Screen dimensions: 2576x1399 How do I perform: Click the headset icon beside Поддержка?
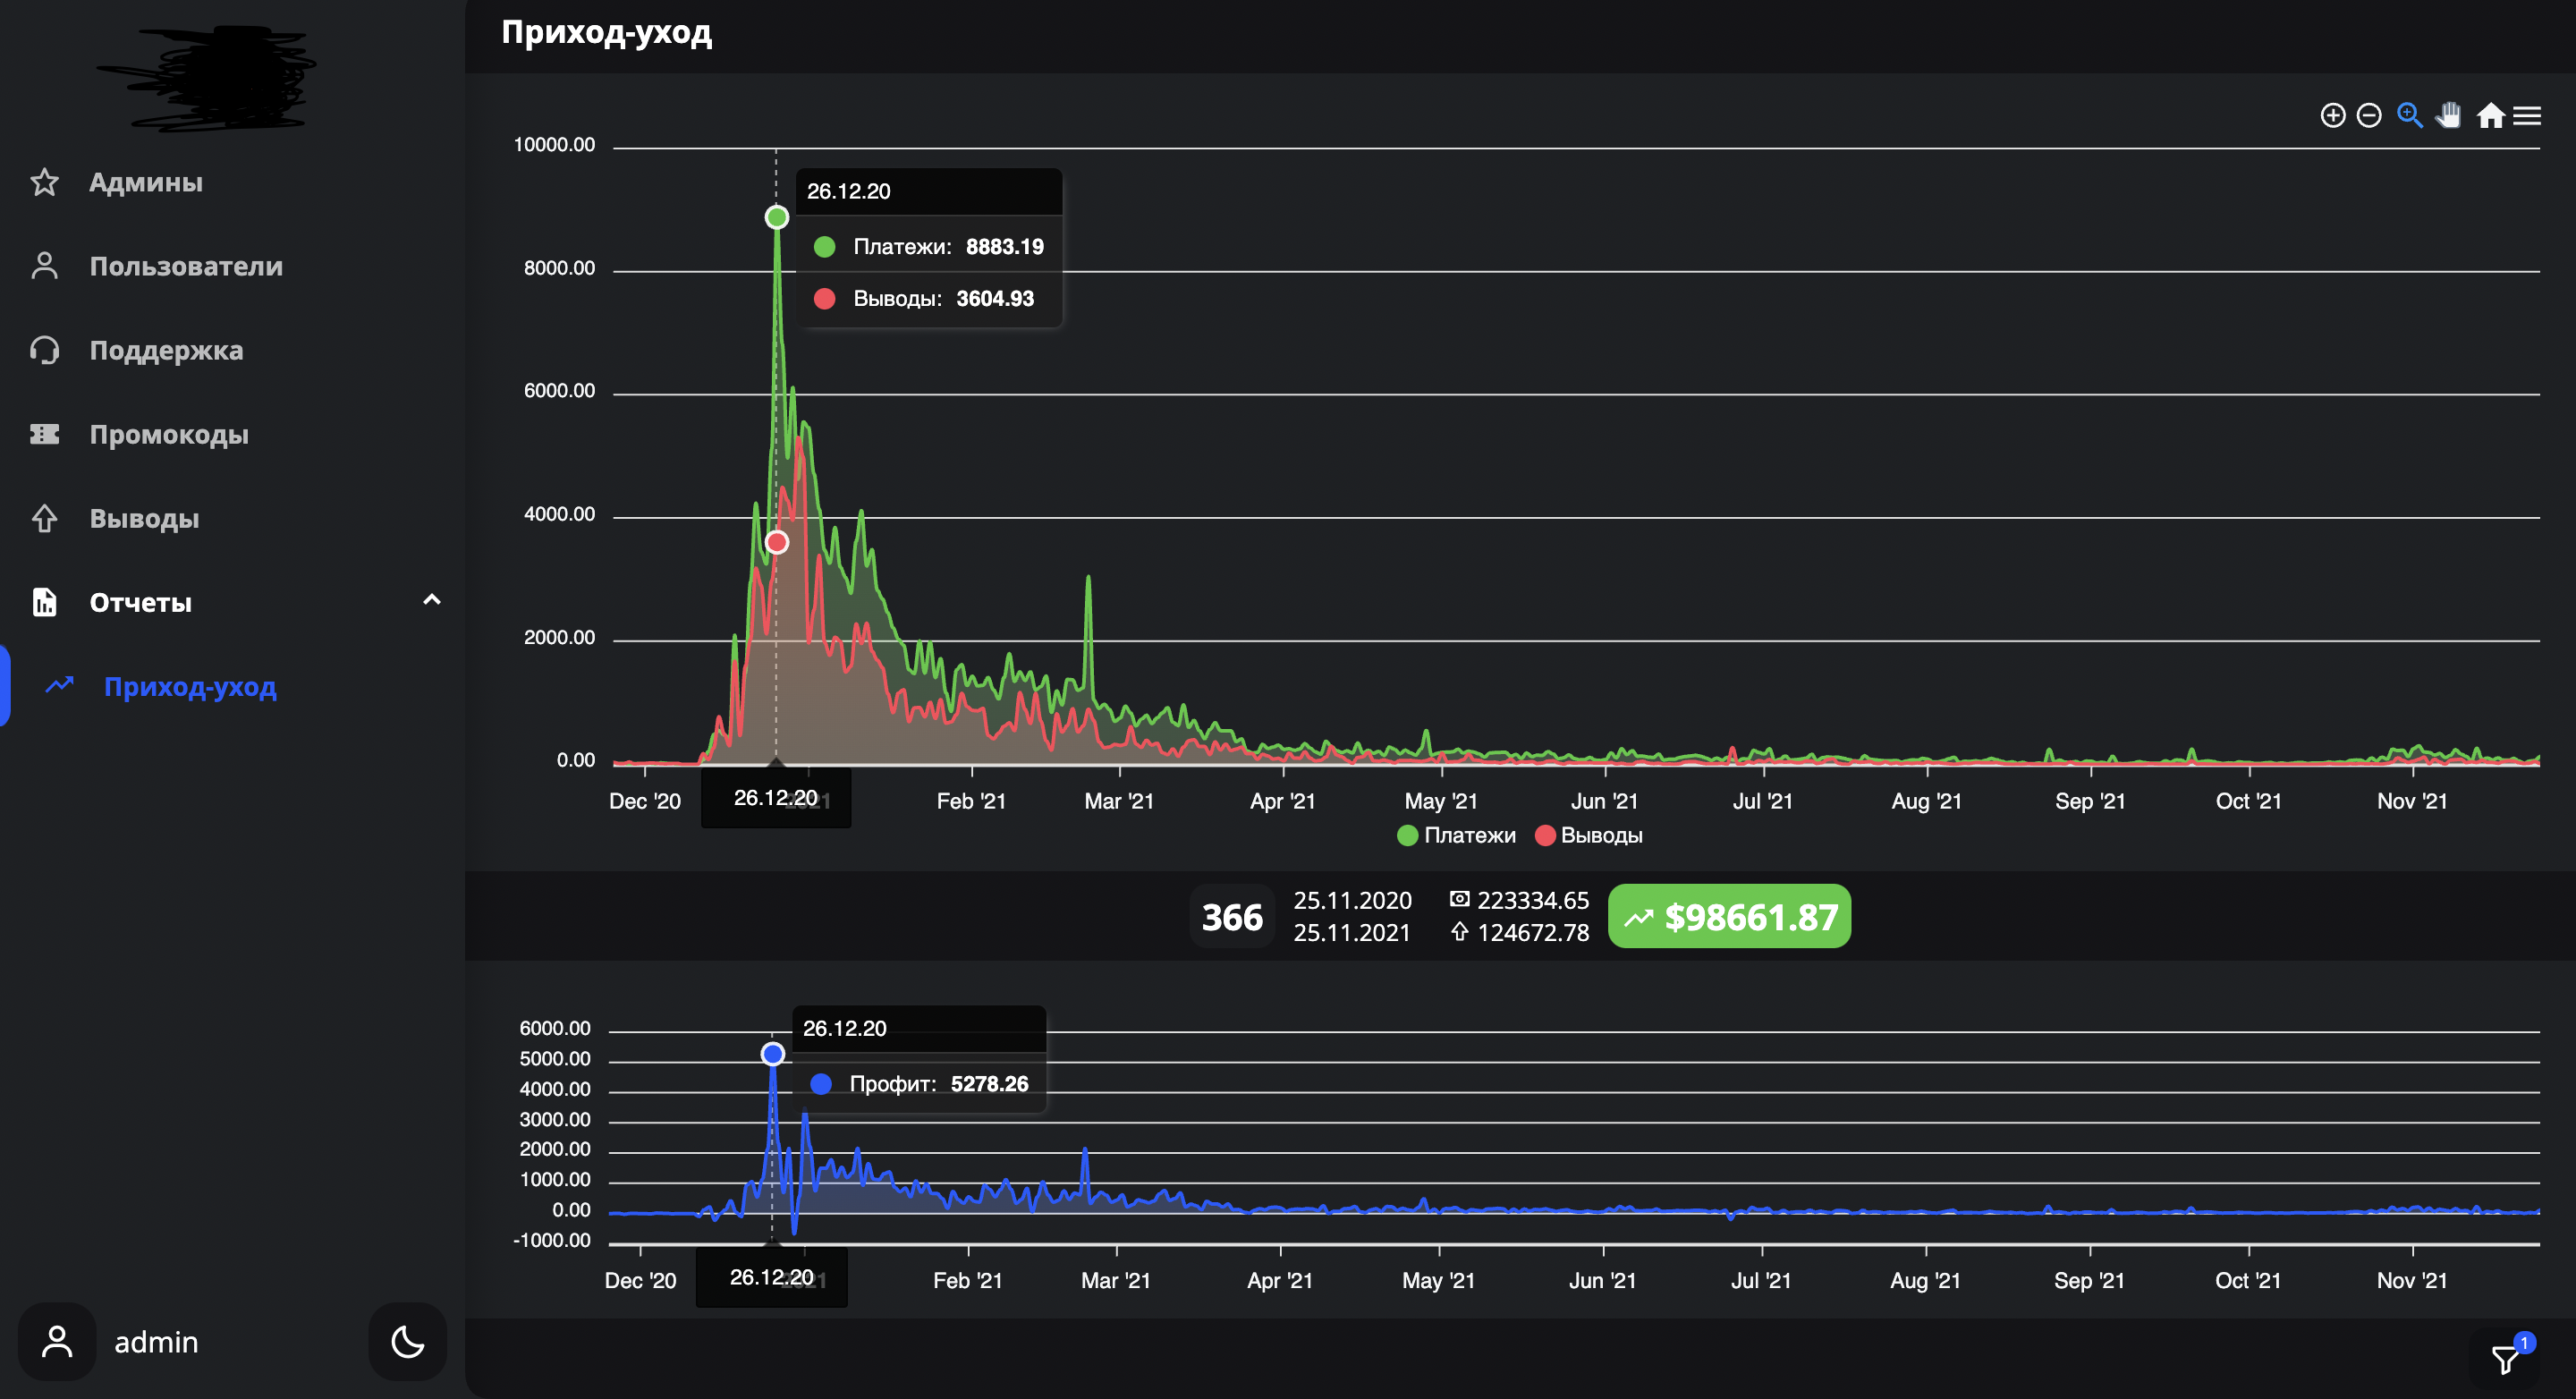[x=44, y=350]
